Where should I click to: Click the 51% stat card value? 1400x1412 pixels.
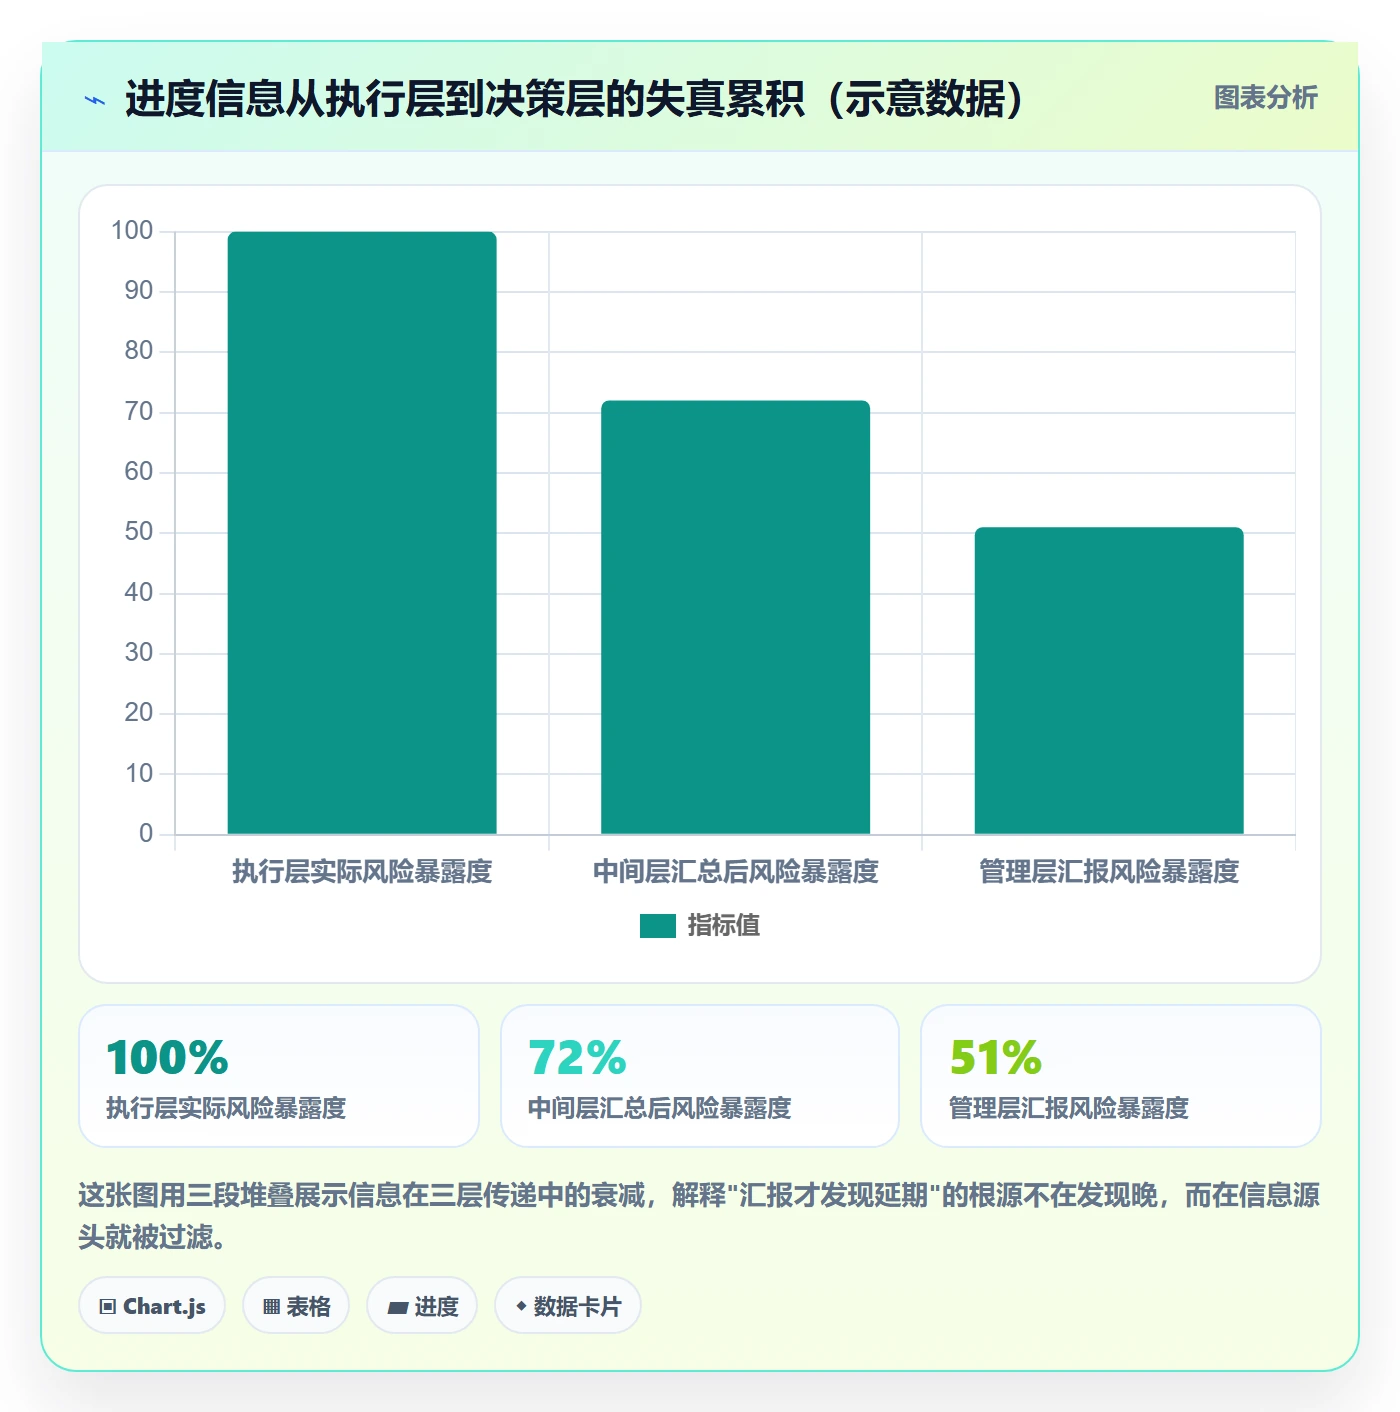[996, 1058]
